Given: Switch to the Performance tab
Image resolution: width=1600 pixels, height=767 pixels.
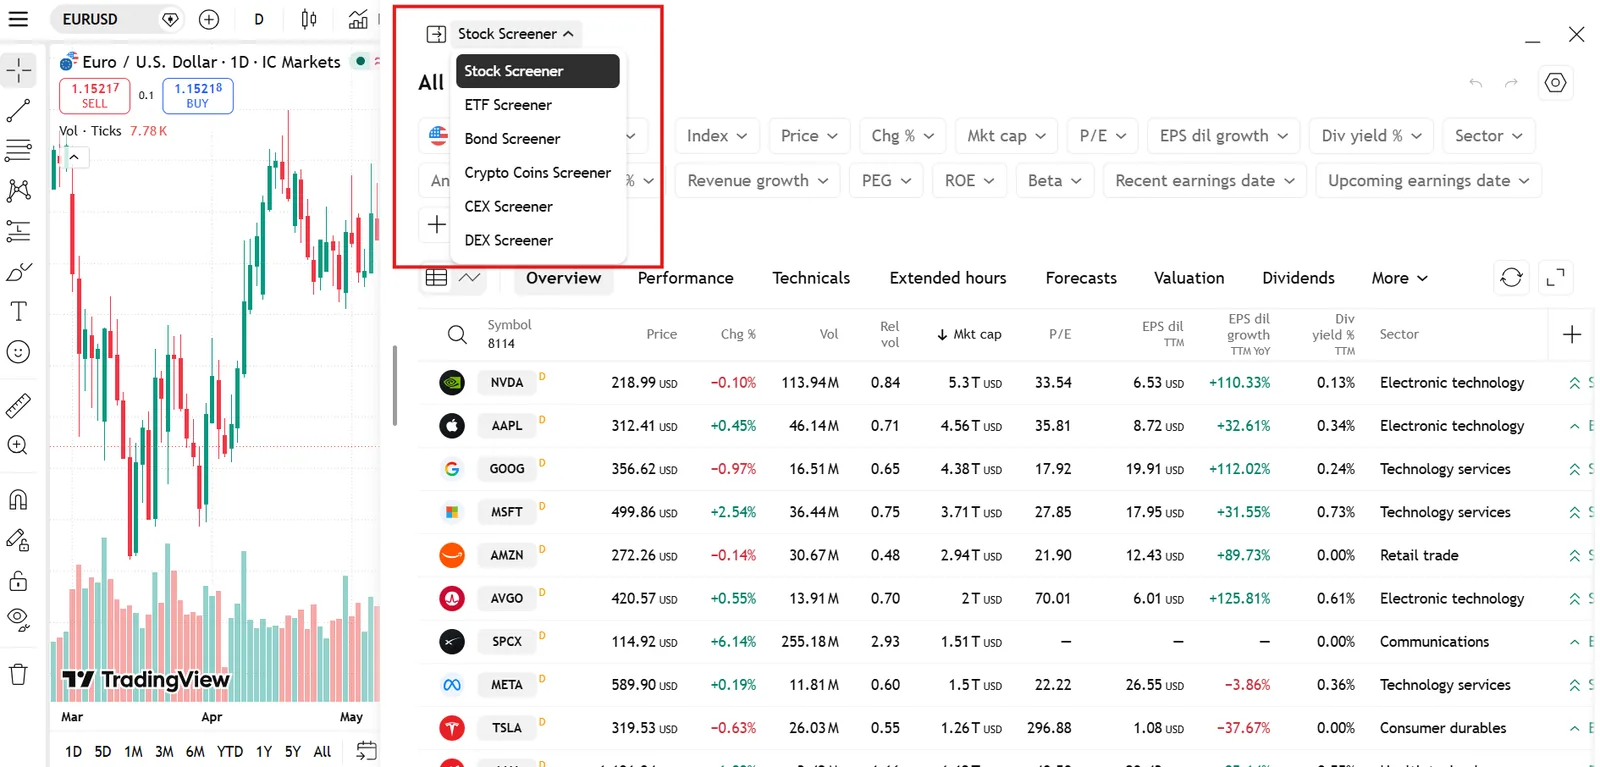Looking at the screenshot, I should pos(685,278).
